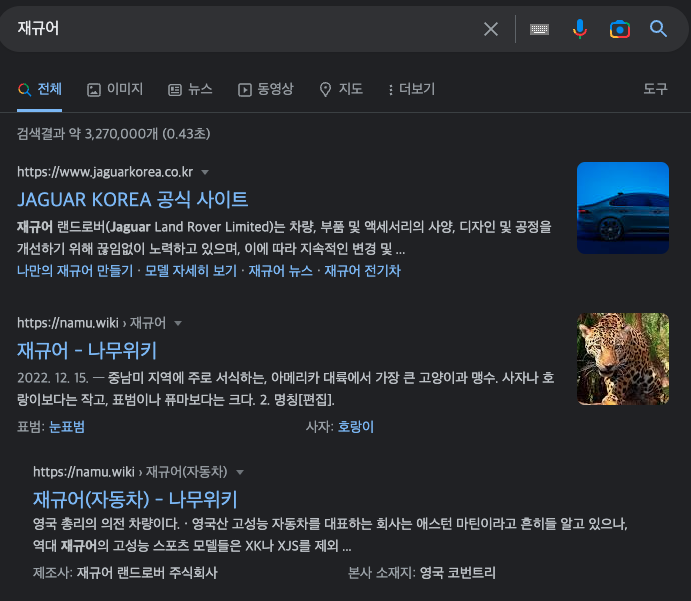
Task: Click the magnifying glass search button
Action: pos(658,29)
